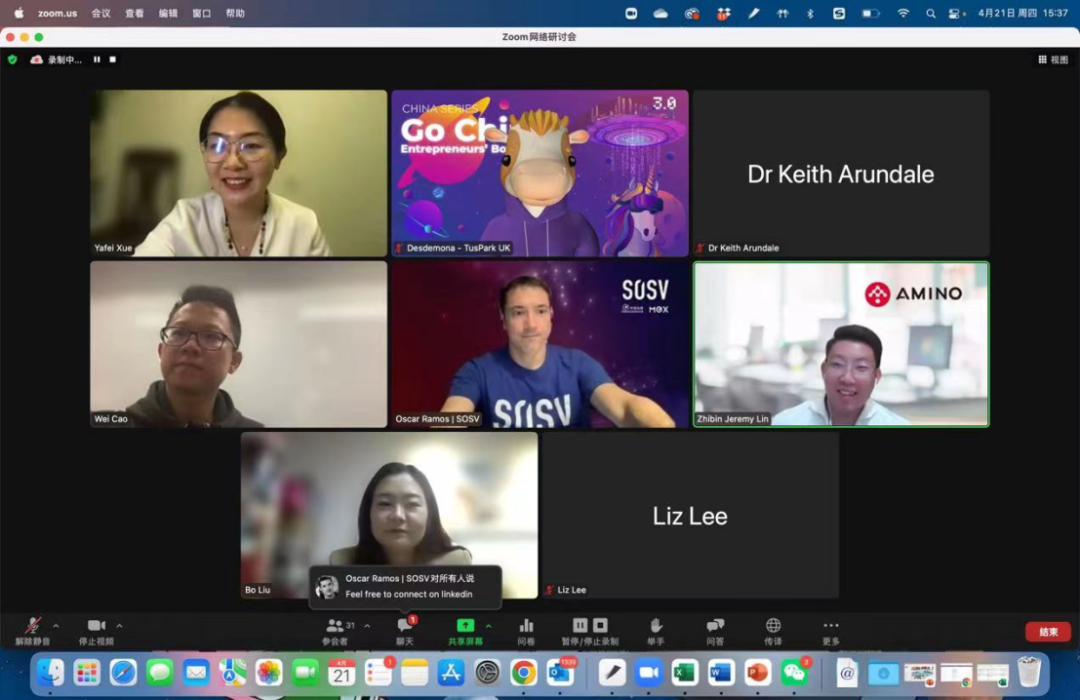Raise hand with the 举手 icon

[656, 626]
